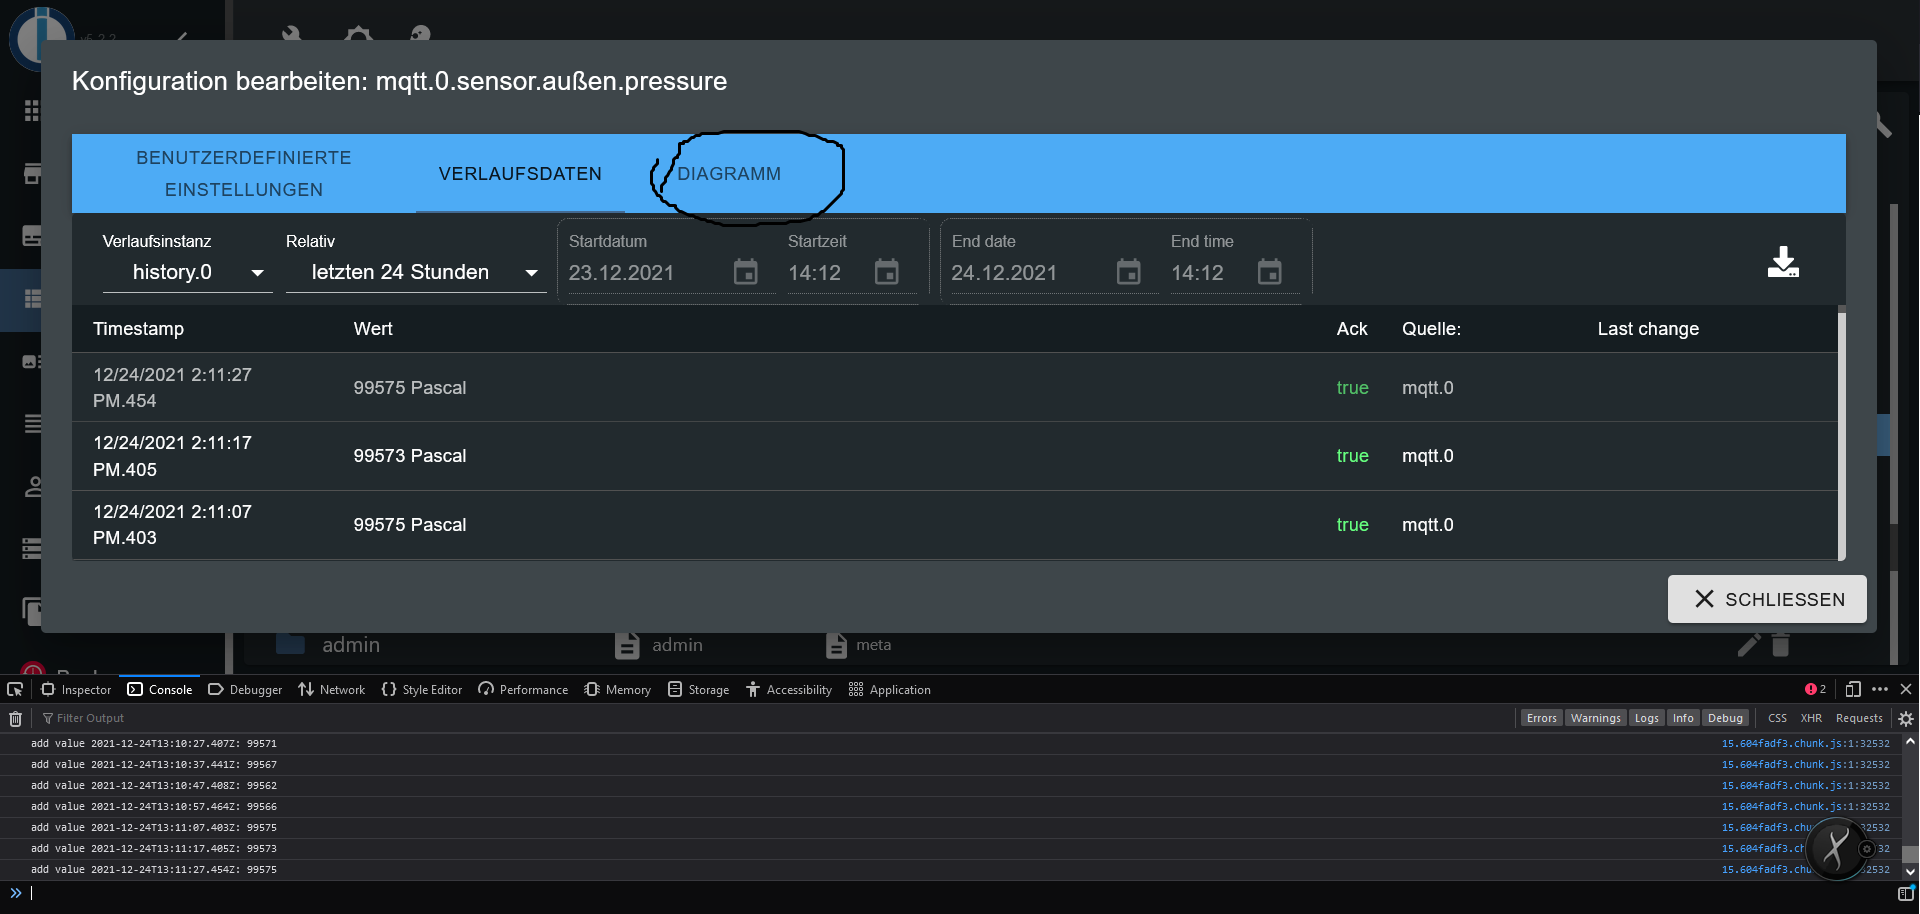Open the Debugger devtools tab
Viewport: 1920px width, 914px height.
[245, 689]
